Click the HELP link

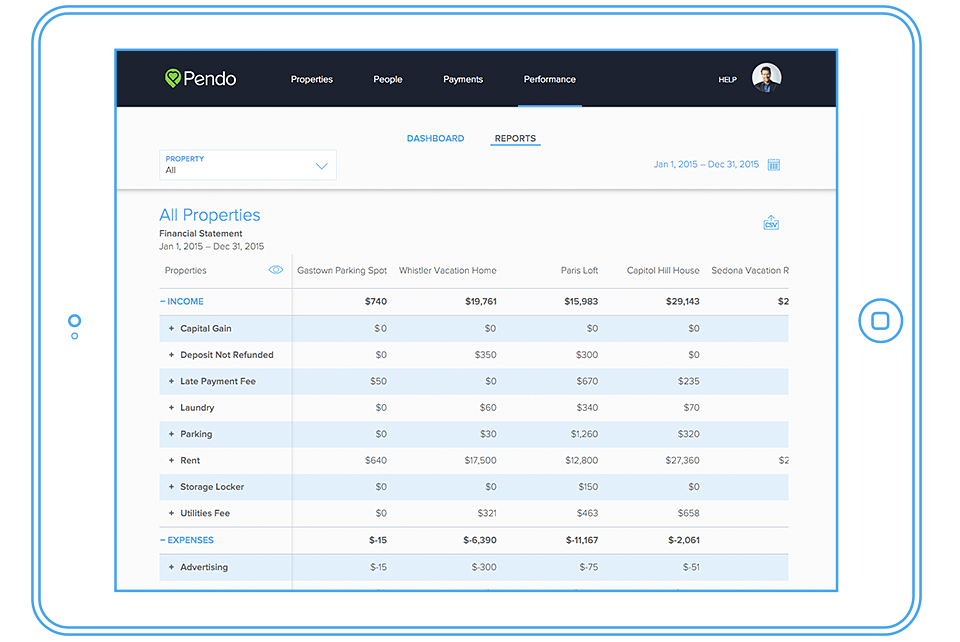(727, 79)
